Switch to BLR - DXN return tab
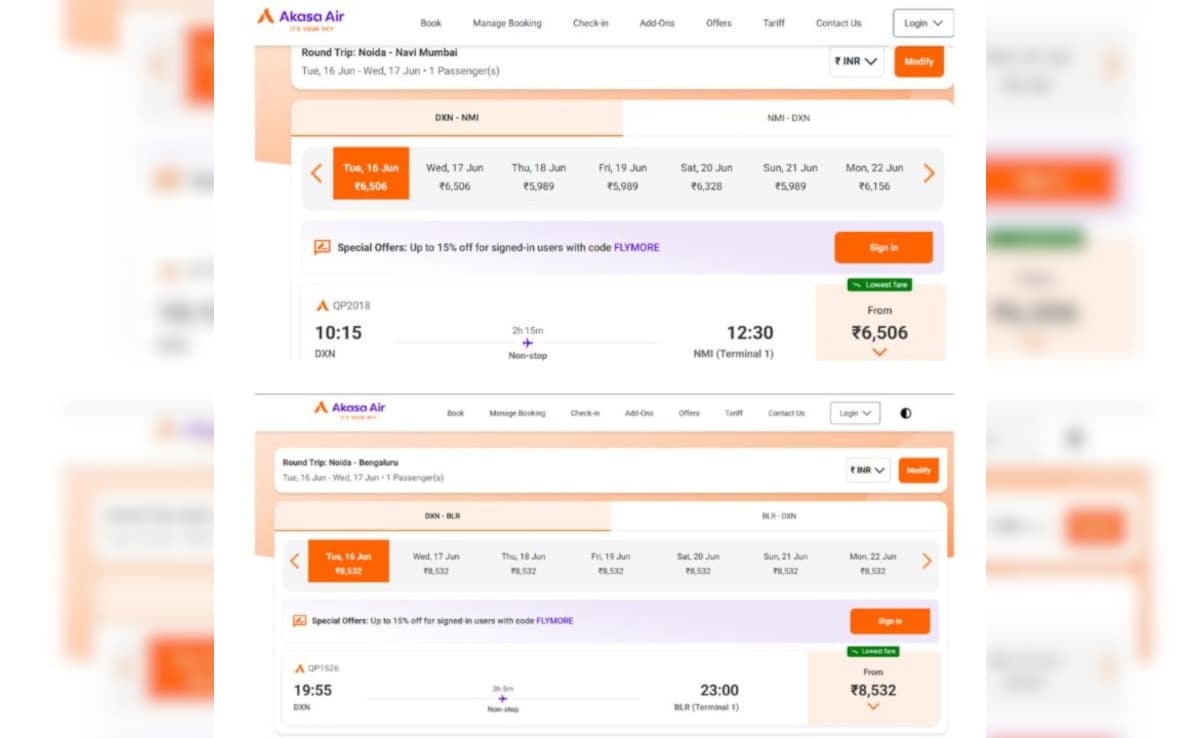The image size is (1200, 738). pos(779,516)
